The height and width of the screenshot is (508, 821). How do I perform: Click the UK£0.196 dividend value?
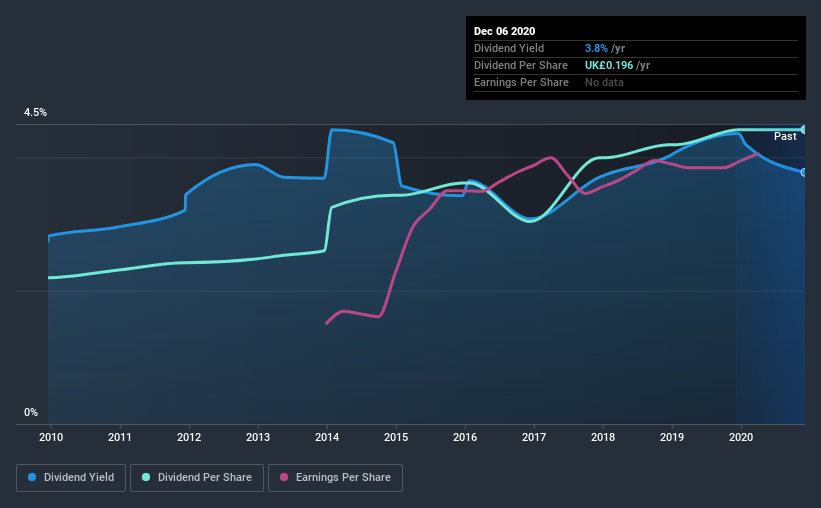click(609, 65)
